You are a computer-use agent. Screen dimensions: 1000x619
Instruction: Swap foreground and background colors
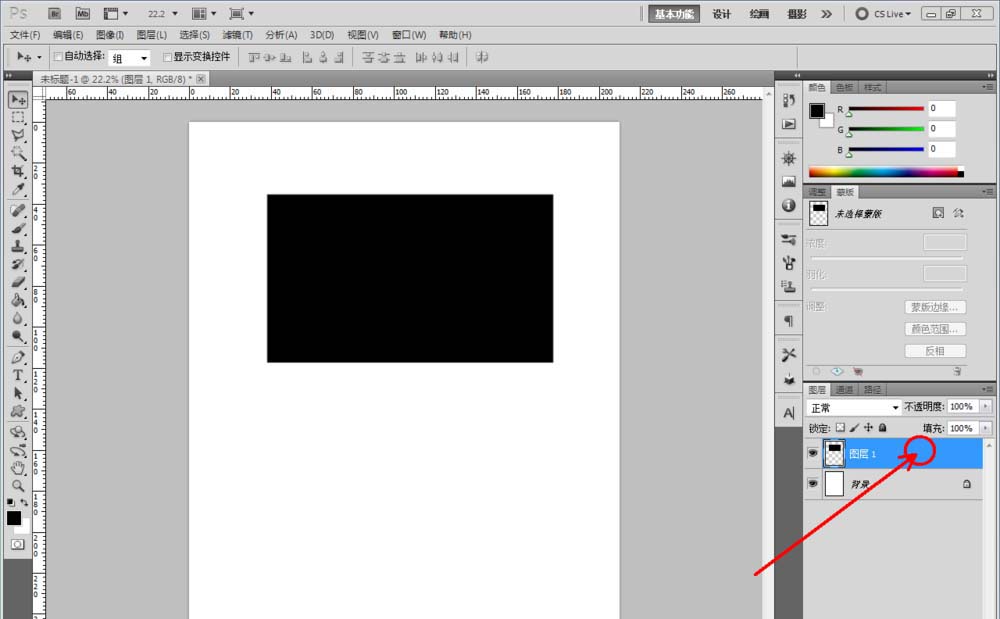click(24, 503)
